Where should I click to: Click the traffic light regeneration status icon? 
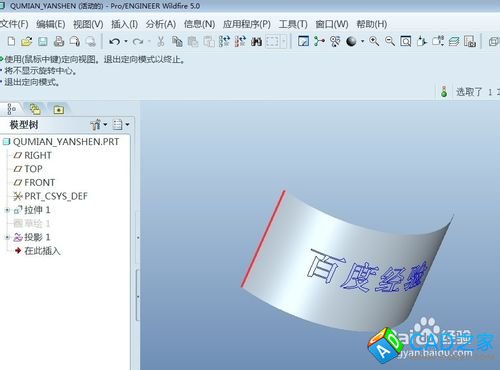(x=444, y=91)
